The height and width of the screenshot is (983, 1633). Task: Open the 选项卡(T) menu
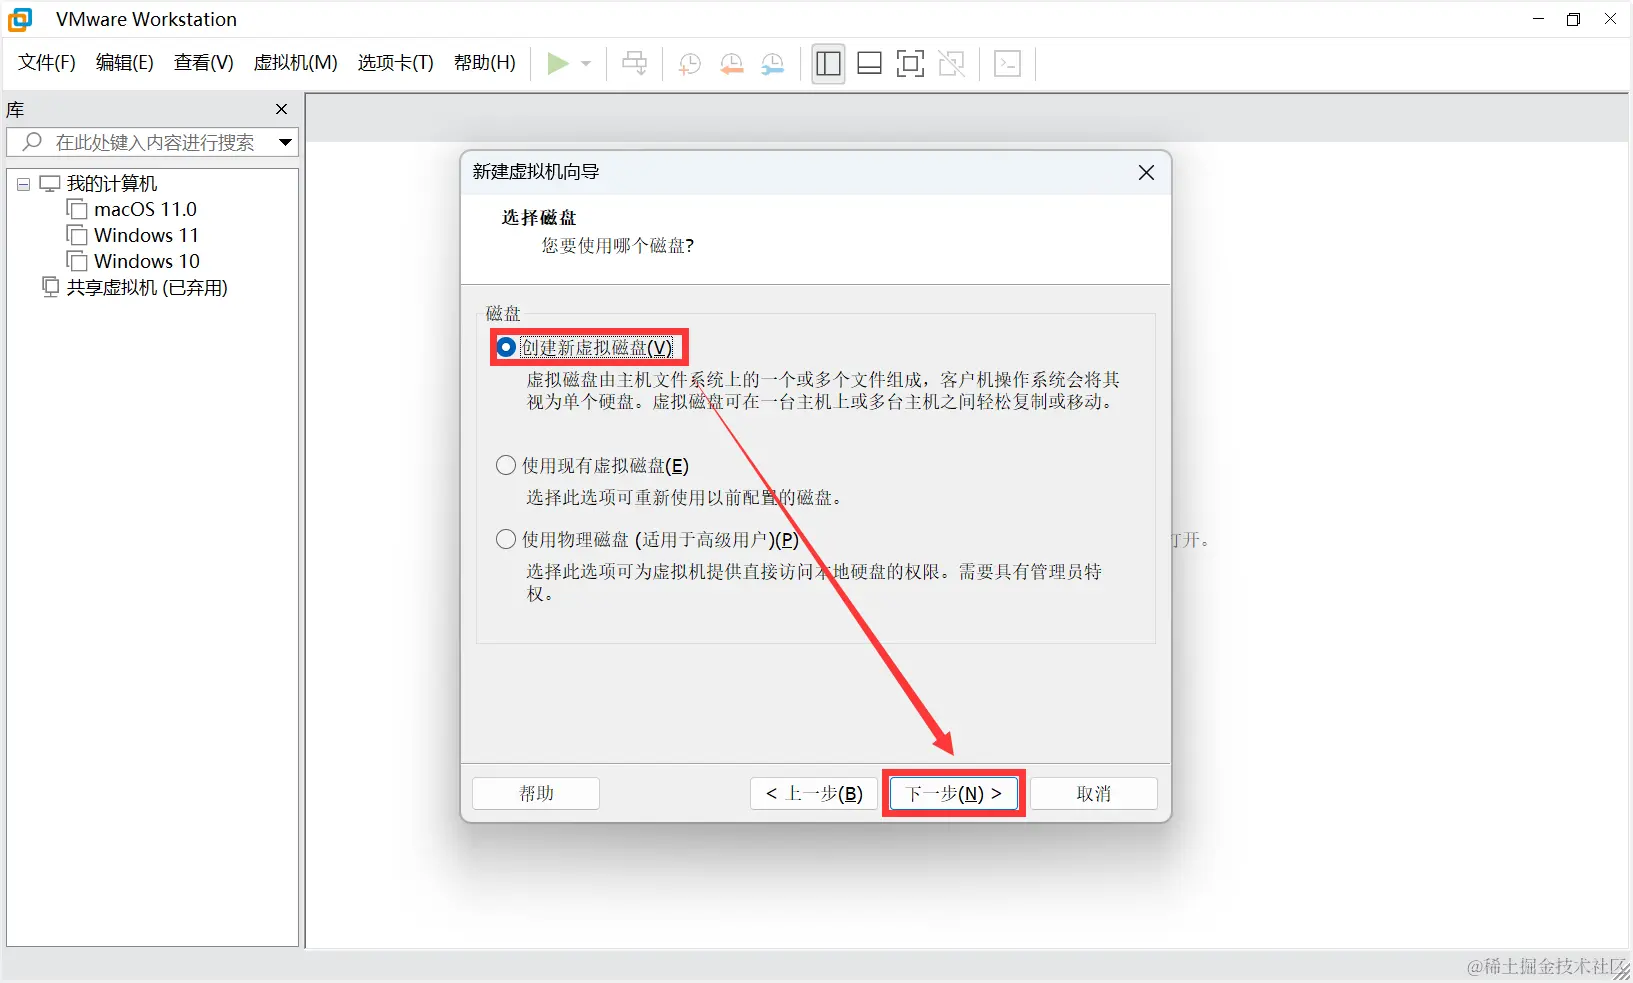click(396, 63)
